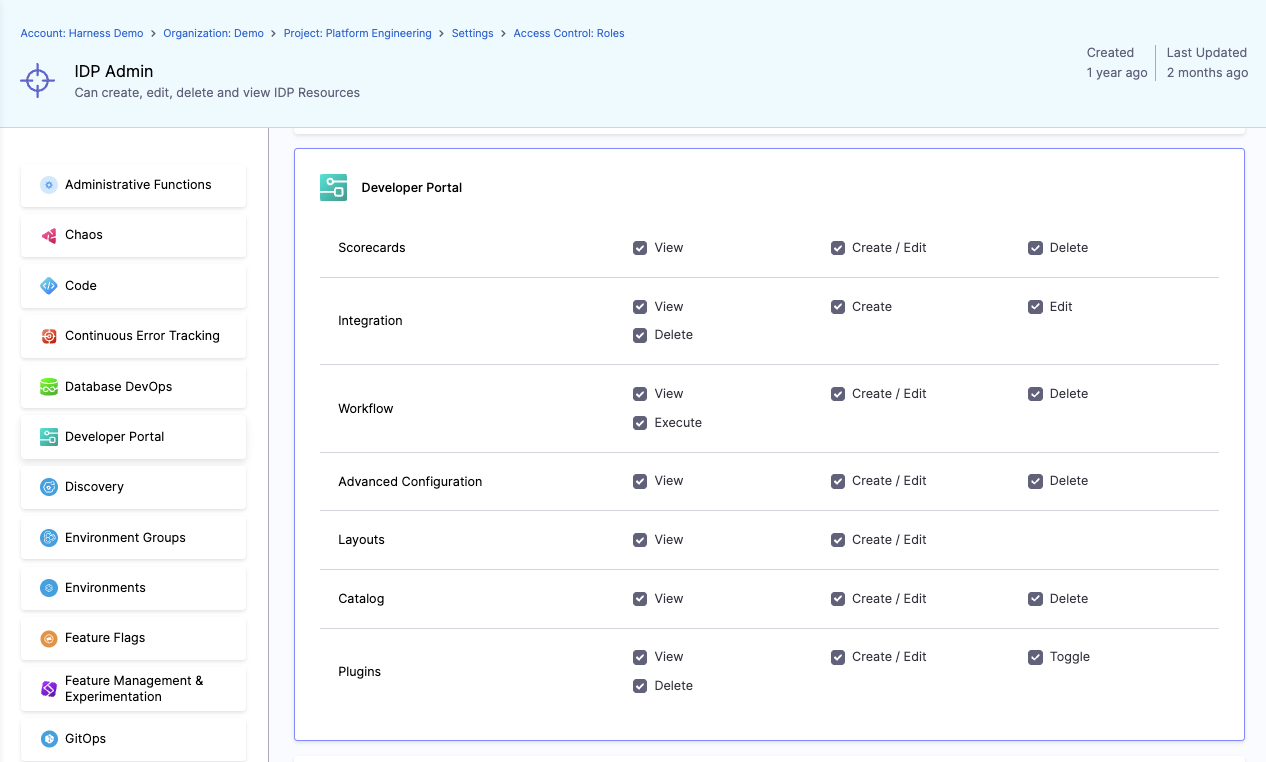
Task: Uncheck Plugins View permission
Action: point(640,657)
